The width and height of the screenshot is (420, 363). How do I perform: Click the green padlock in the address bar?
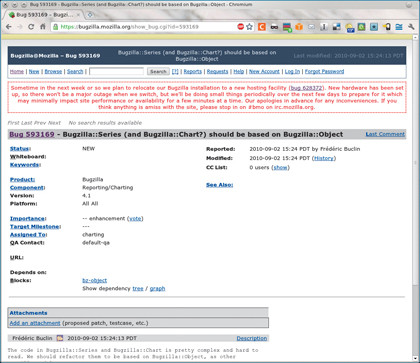[x=56, y=27]
